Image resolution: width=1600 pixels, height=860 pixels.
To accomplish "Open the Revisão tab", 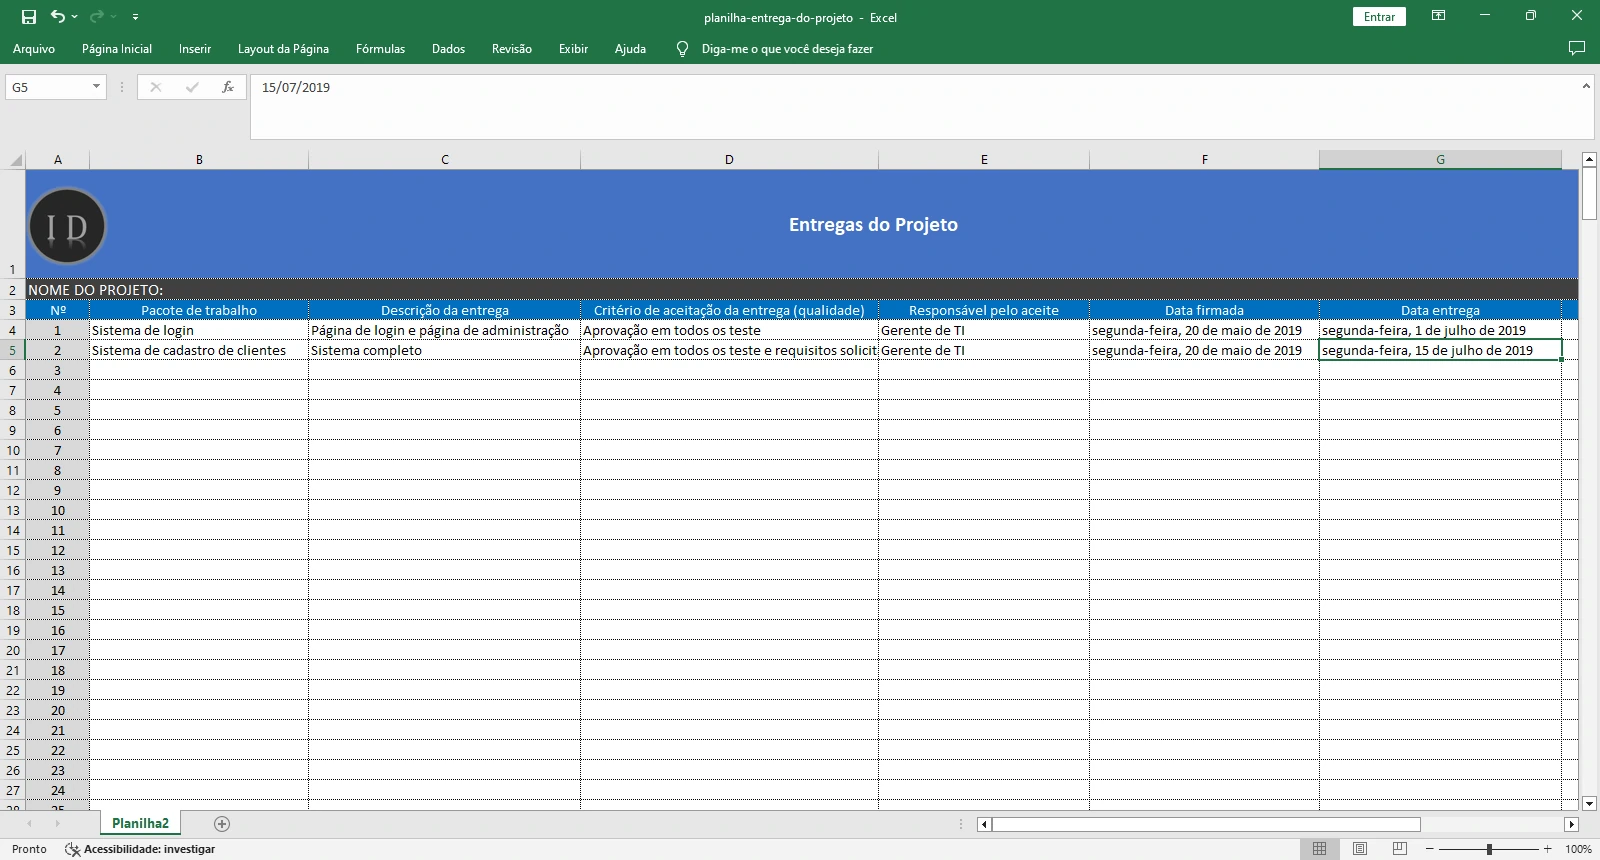I will coord(512,48).
